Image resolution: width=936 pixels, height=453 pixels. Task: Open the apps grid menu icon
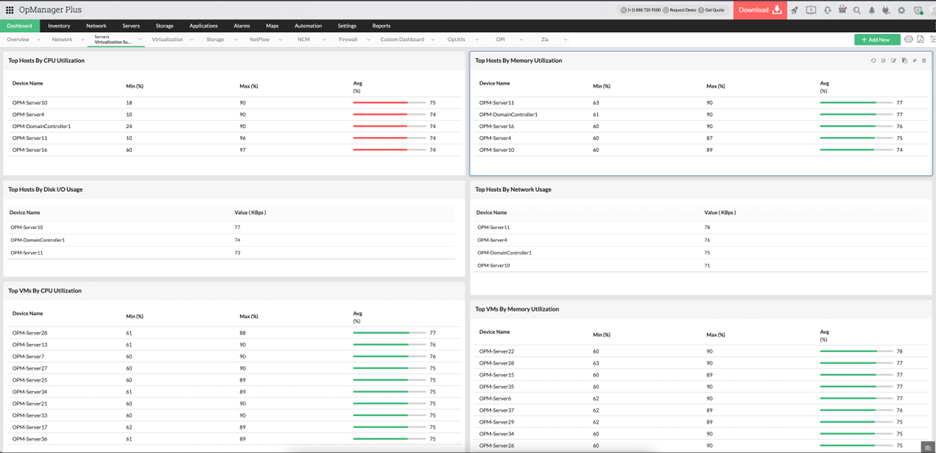click(10, 10)
